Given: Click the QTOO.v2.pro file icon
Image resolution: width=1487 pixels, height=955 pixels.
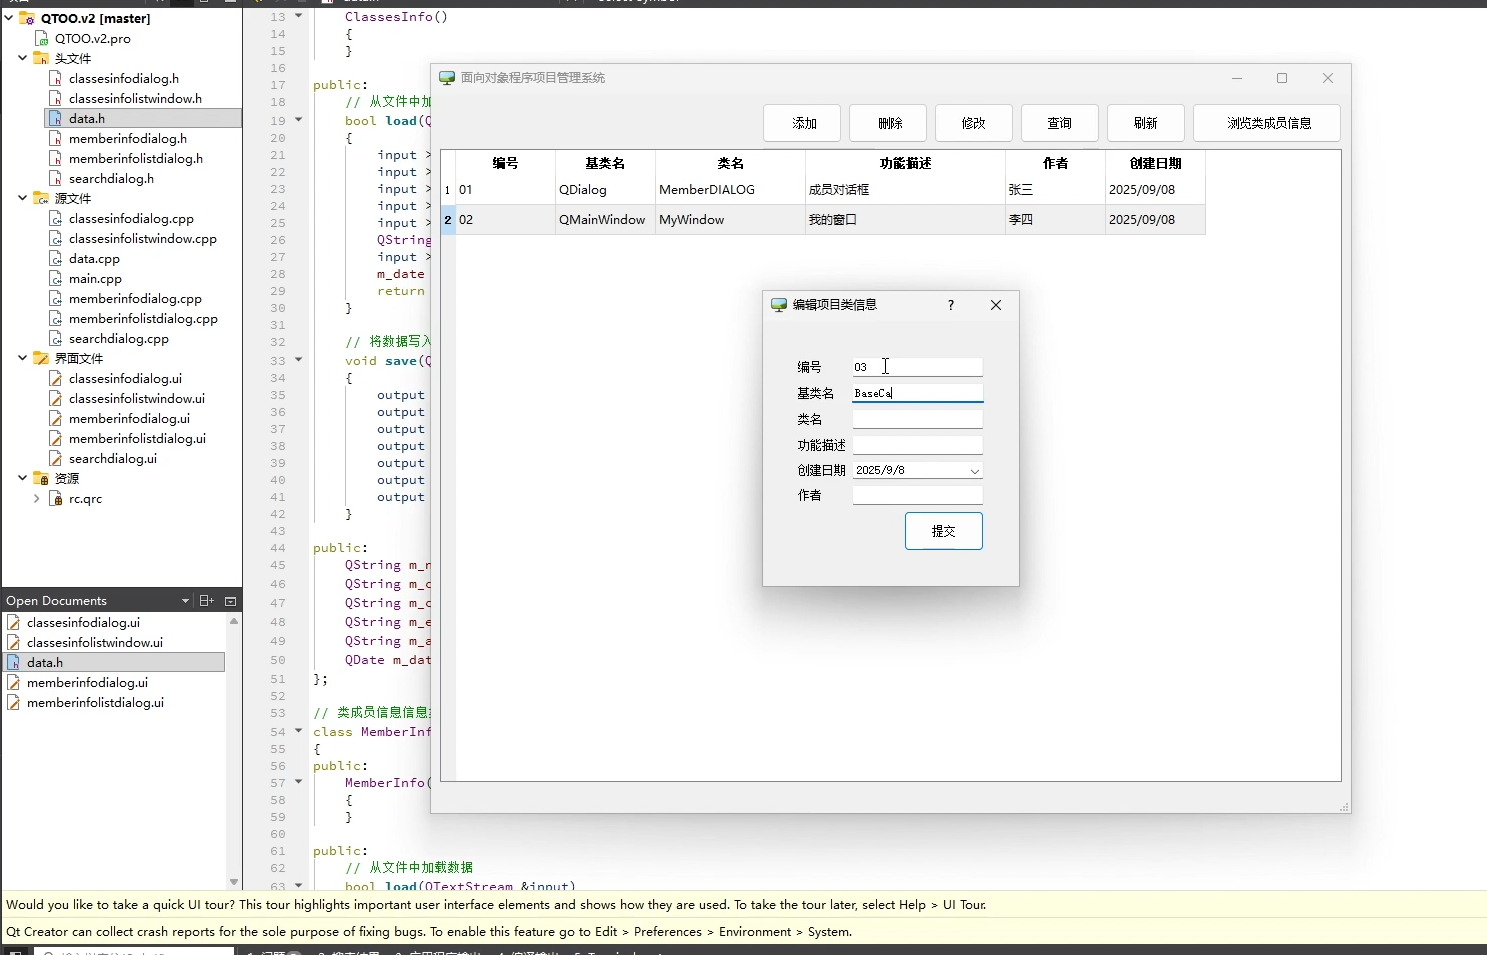Looking at the screenshot, I should [42, 38].
